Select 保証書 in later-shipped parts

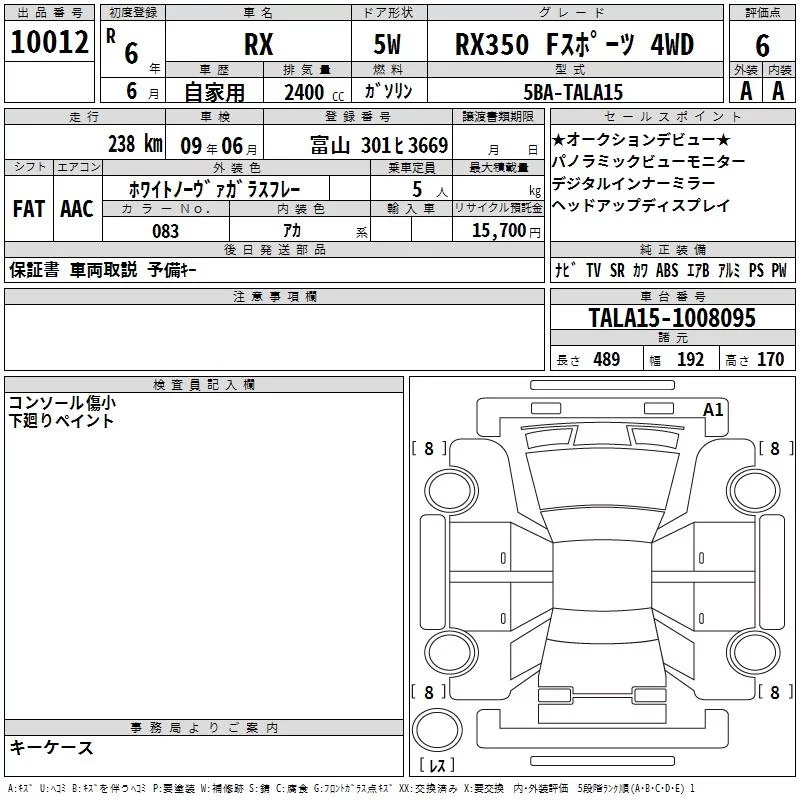34,270
